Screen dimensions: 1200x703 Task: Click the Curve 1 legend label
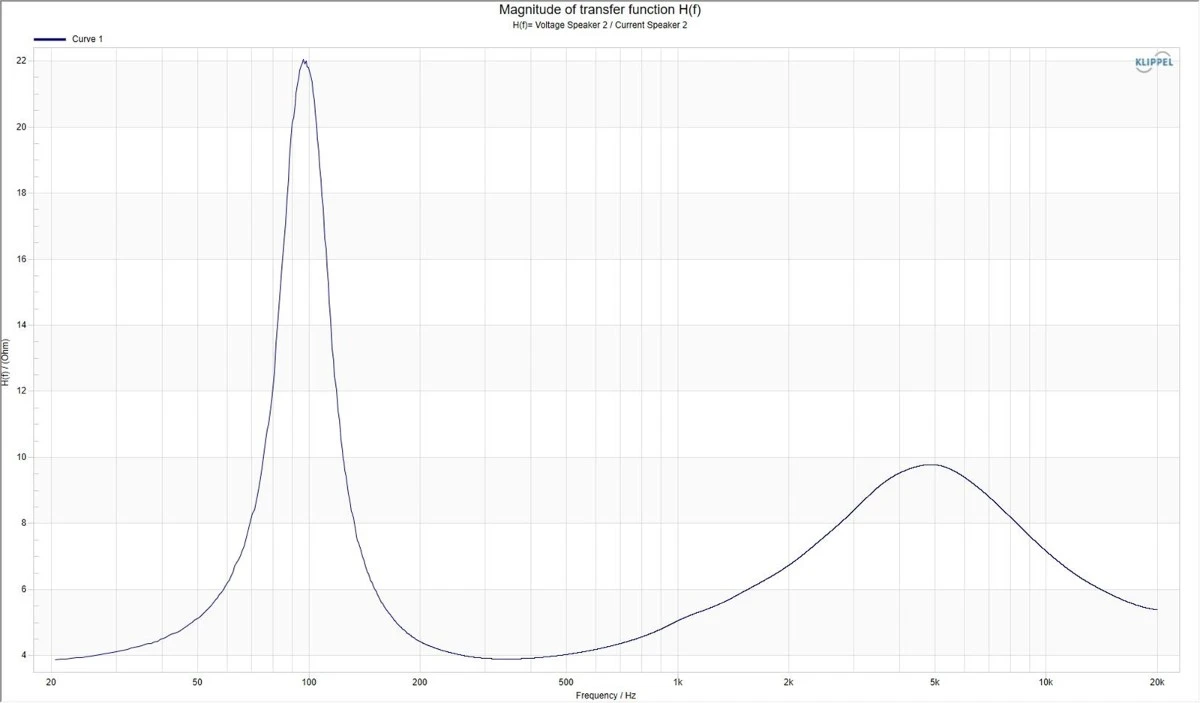point(86,39)
